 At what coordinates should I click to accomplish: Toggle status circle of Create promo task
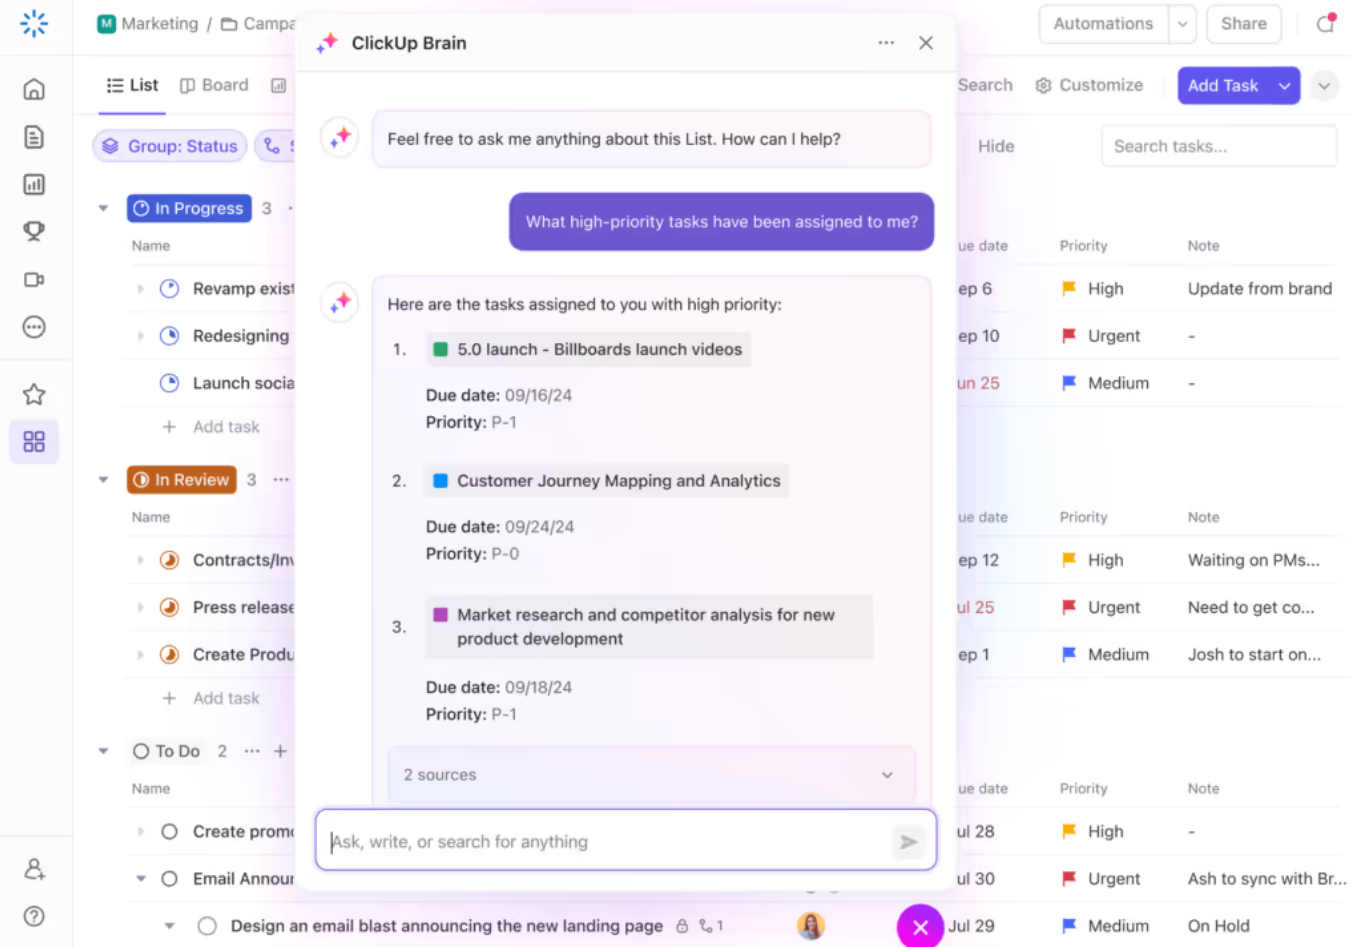(x=169, y=831)
